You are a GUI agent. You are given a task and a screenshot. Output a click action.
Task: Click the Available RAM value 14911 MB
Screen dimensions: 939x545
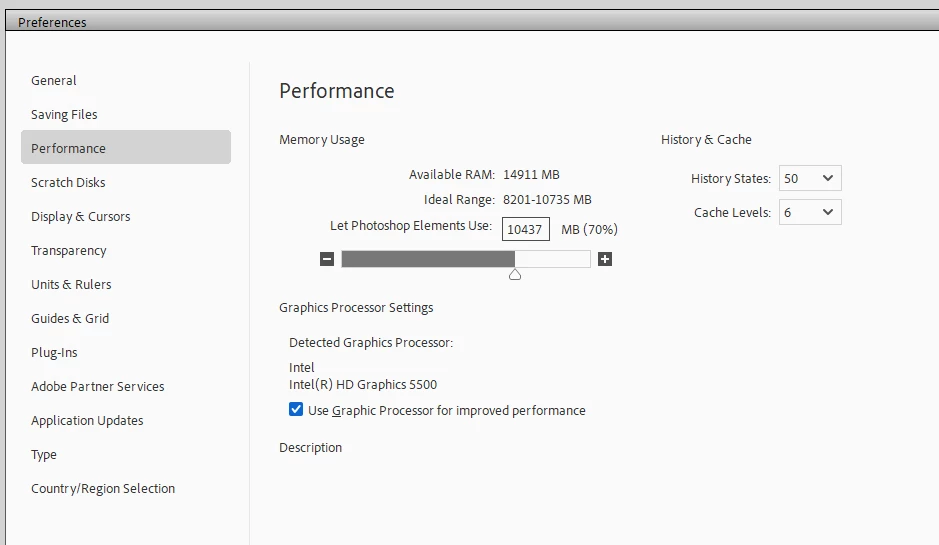click(x=531, y=174)
